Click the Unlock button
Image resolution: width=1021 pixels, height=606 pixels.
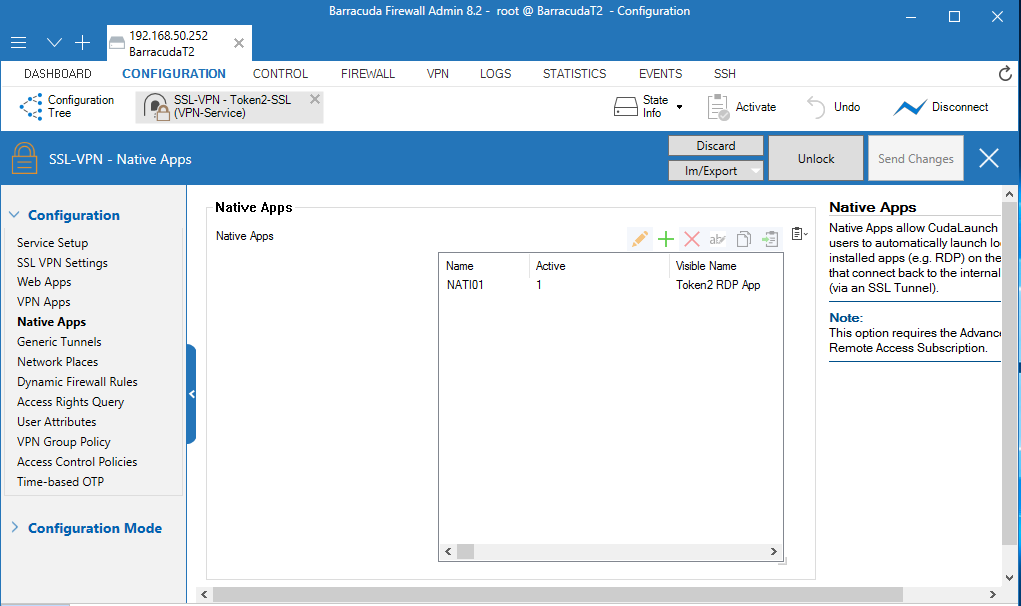tap(816, 158)
